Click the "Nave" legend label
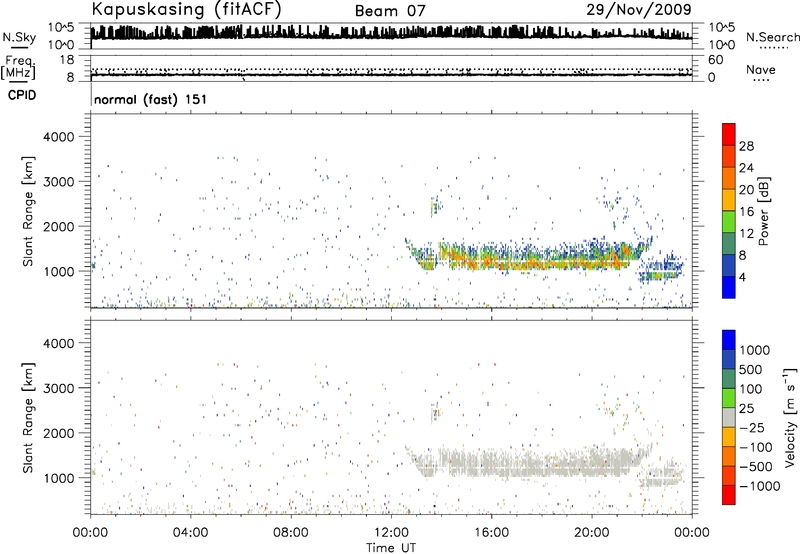 point(761,69)
